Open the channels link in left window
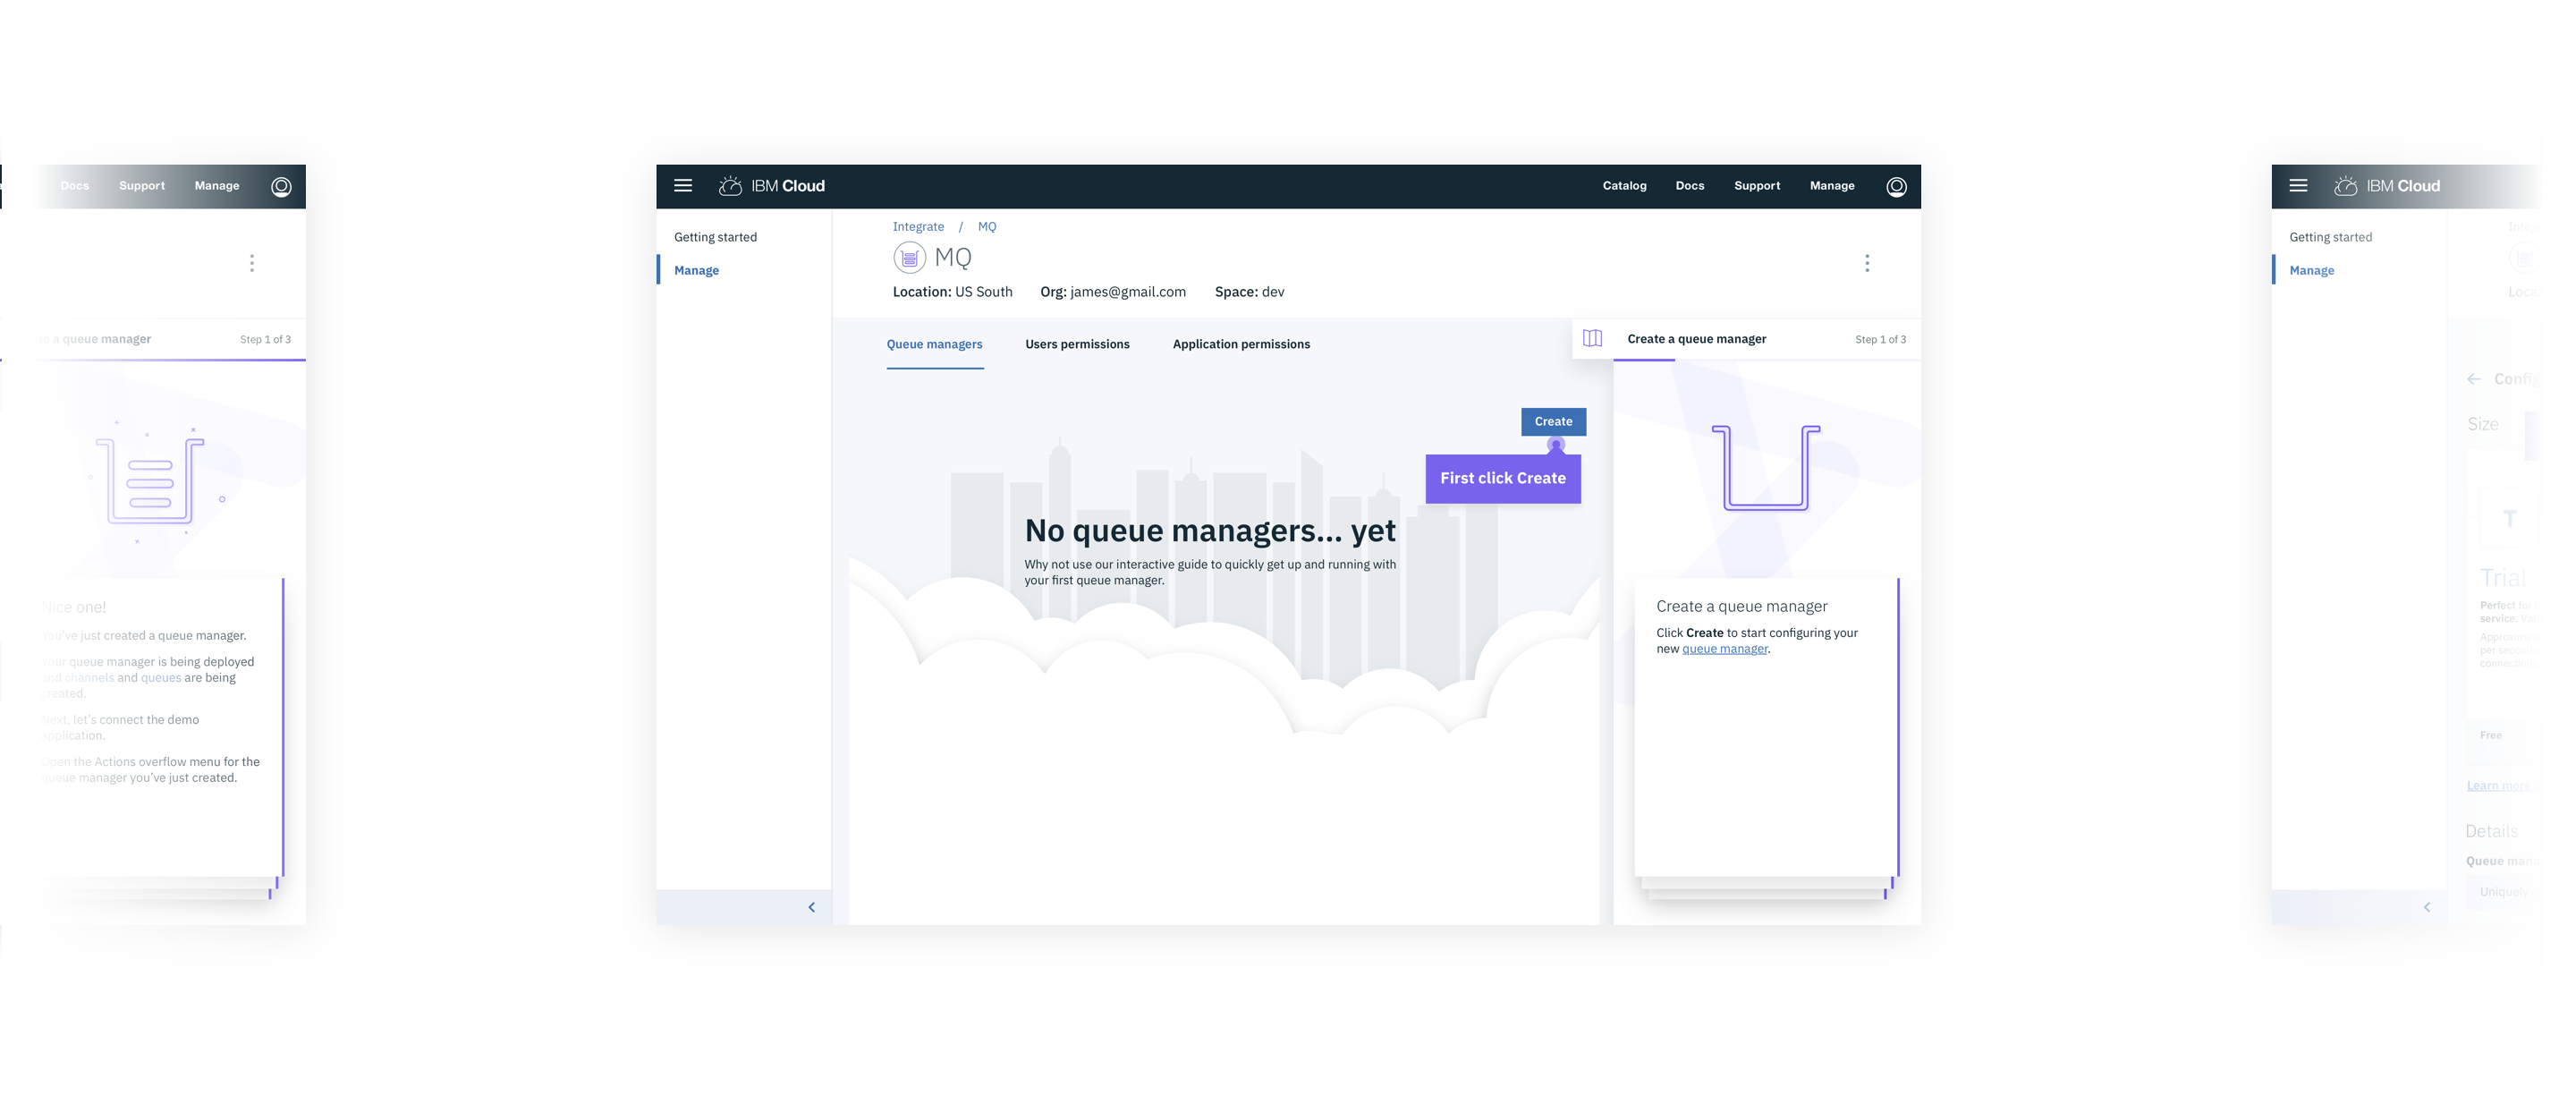 coord(89,678)
